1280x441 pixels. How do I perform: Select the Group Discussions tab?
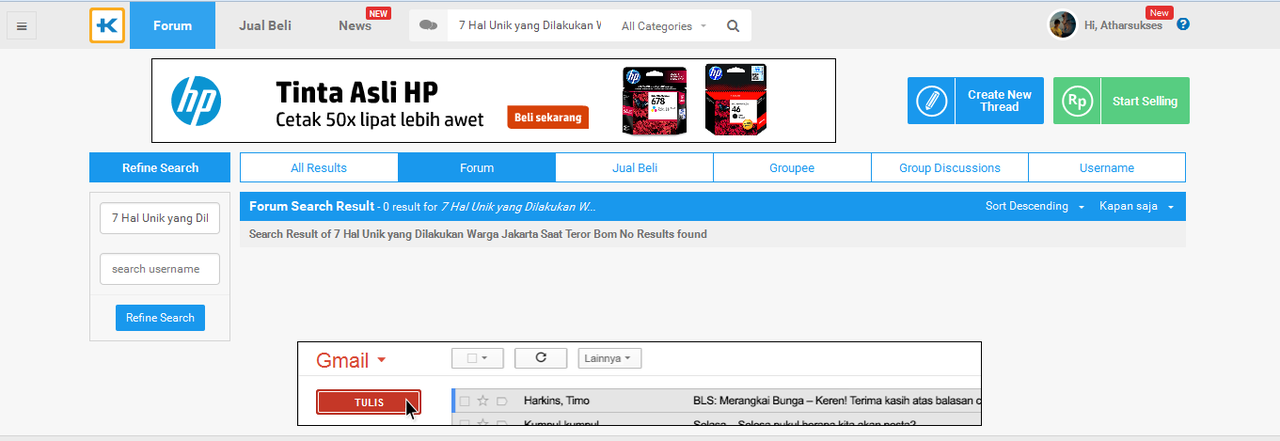point(950,167)
